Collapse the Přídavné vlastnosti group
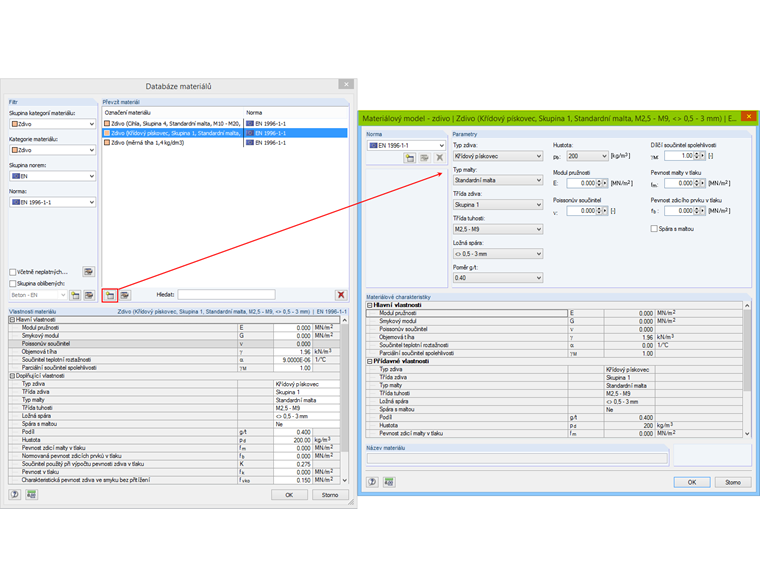 coord(370,361)
